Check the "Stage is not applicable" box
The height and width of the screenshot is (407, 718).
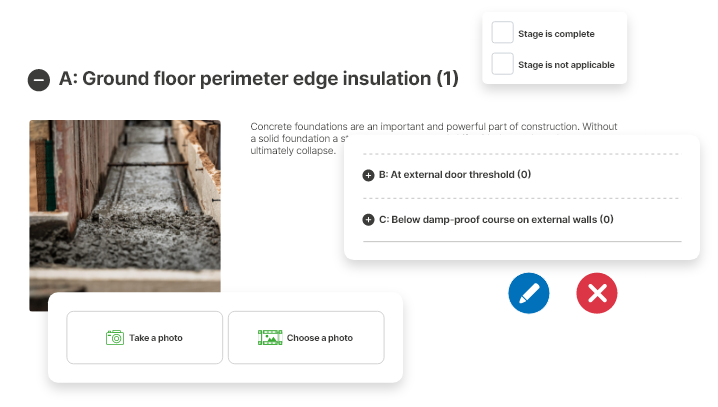(503, 65)
